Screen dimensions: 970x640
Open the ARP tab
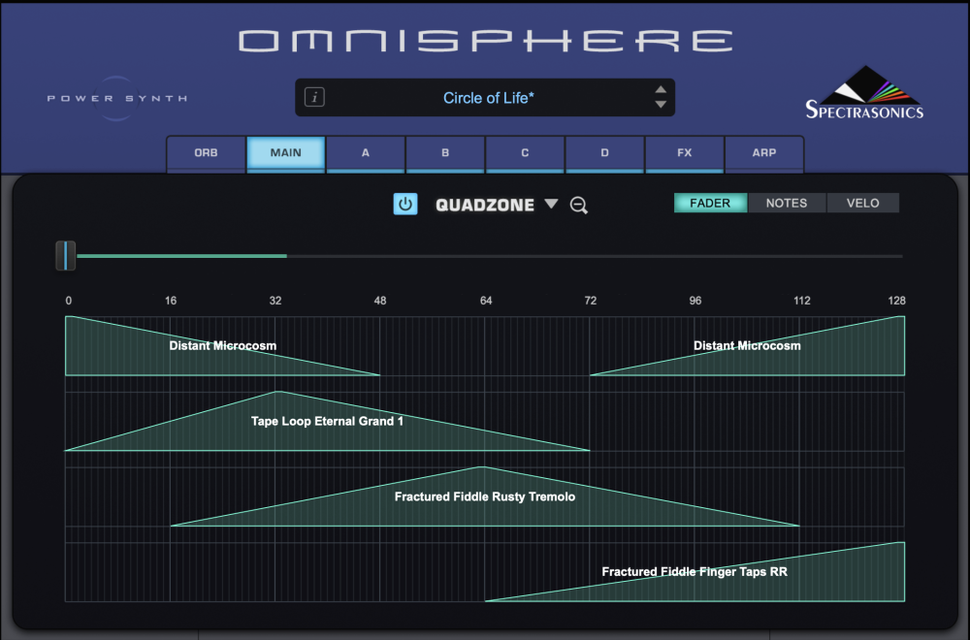(764, 153)
